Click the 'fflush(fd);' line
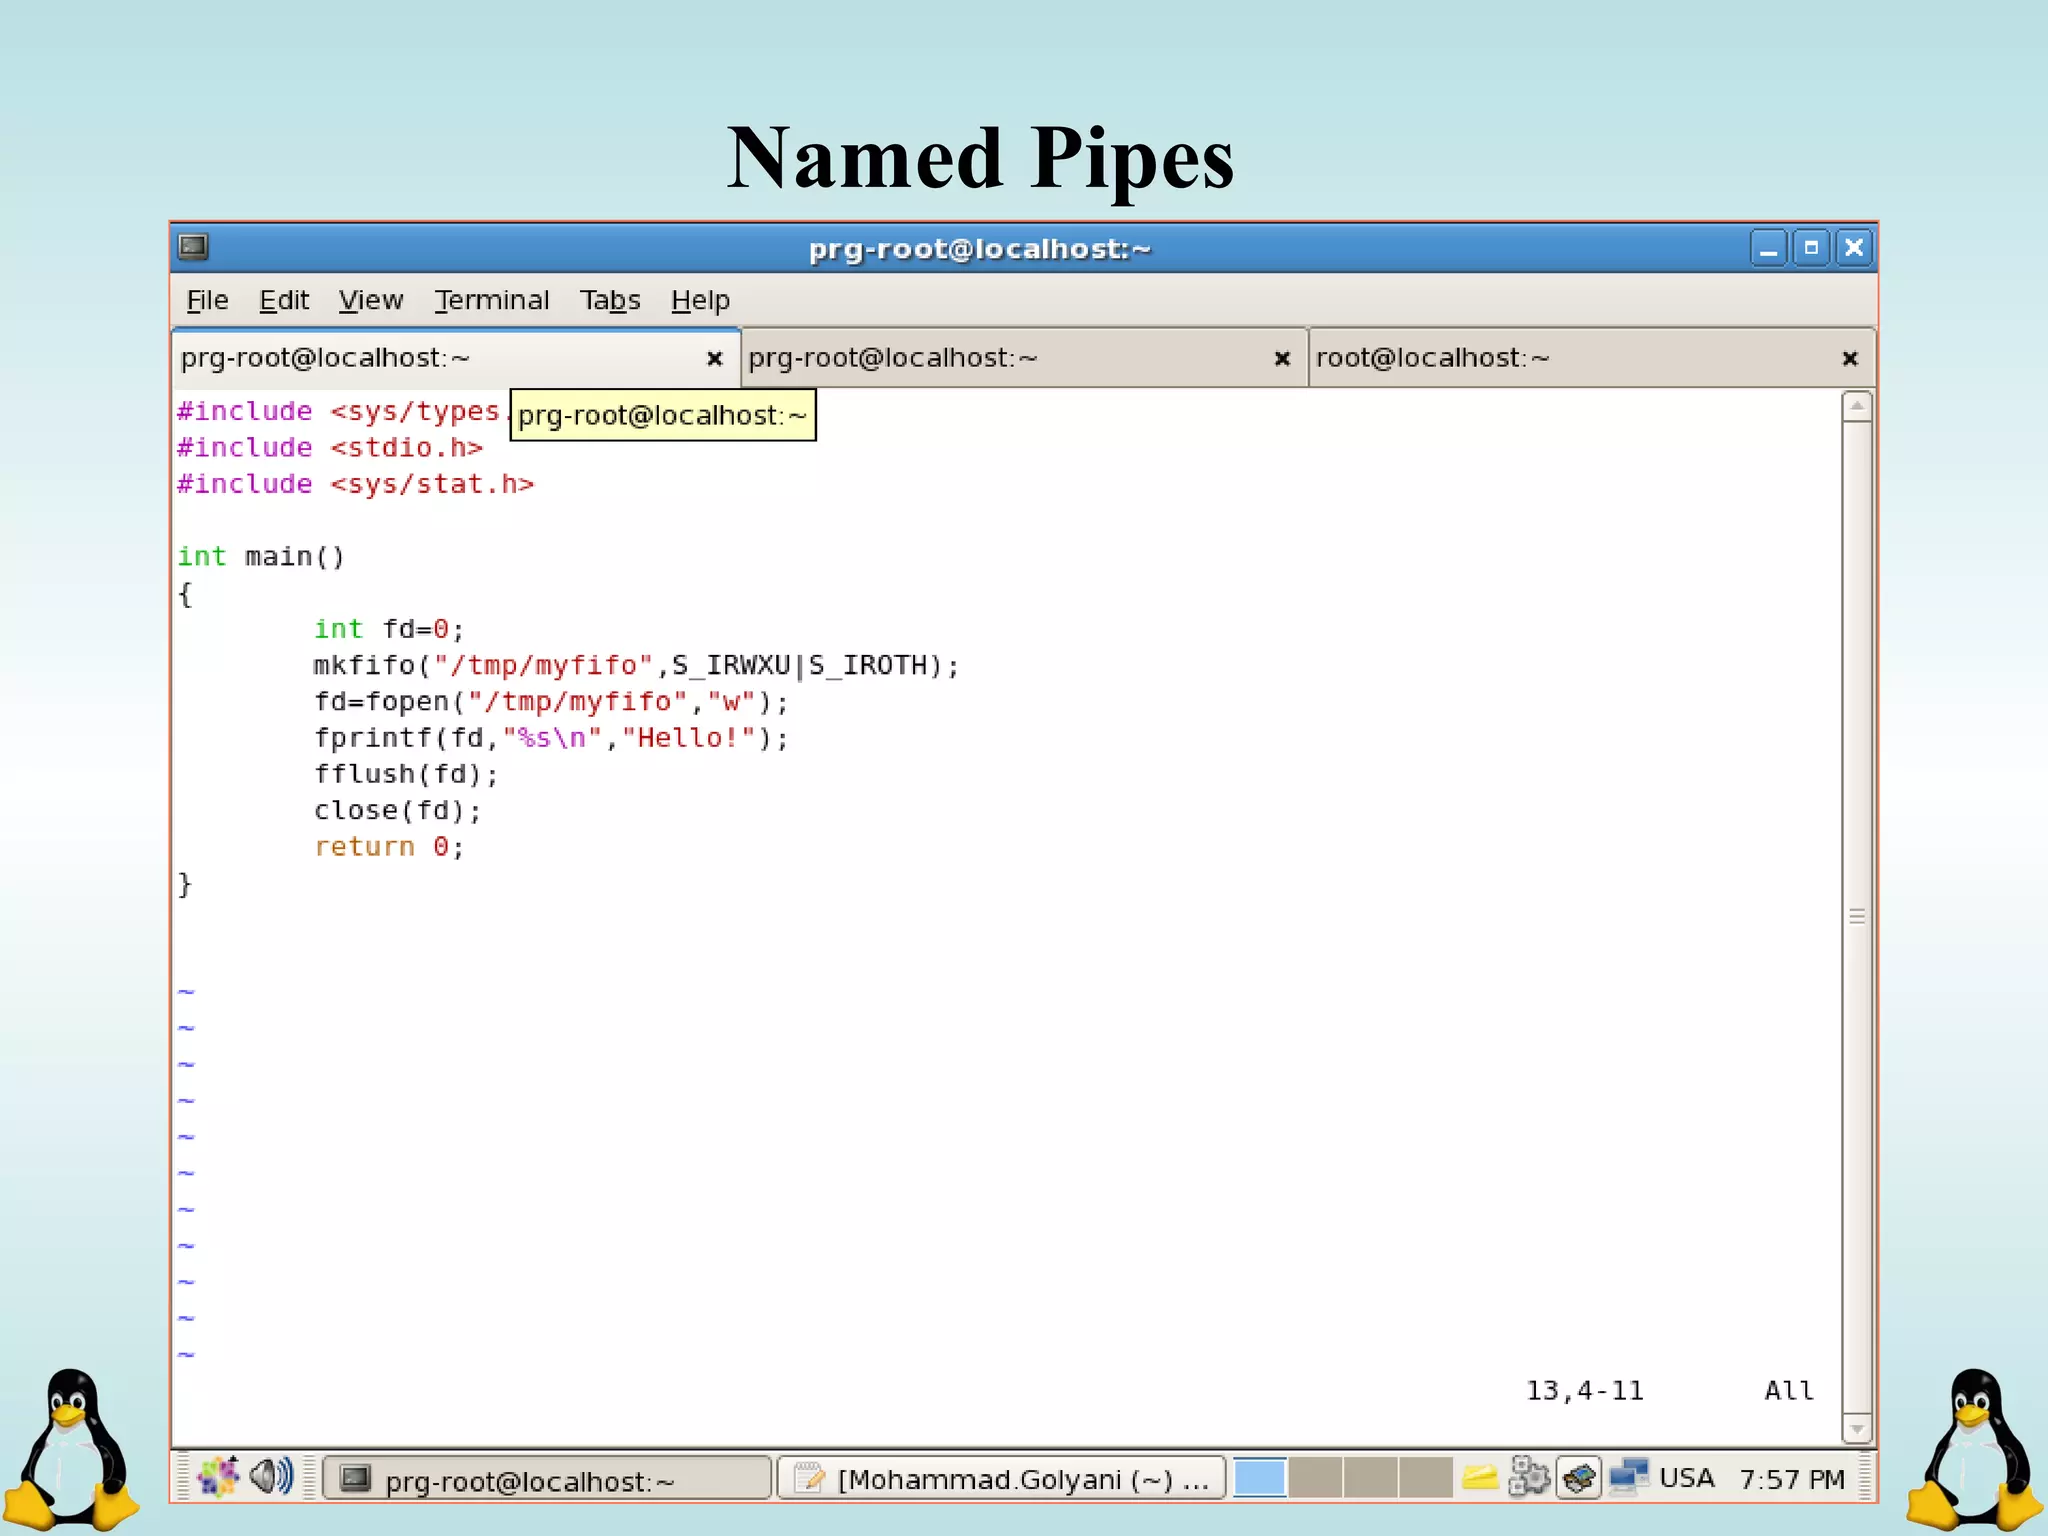Screen dimensions: 2048x1536 [x=406, y=774]
